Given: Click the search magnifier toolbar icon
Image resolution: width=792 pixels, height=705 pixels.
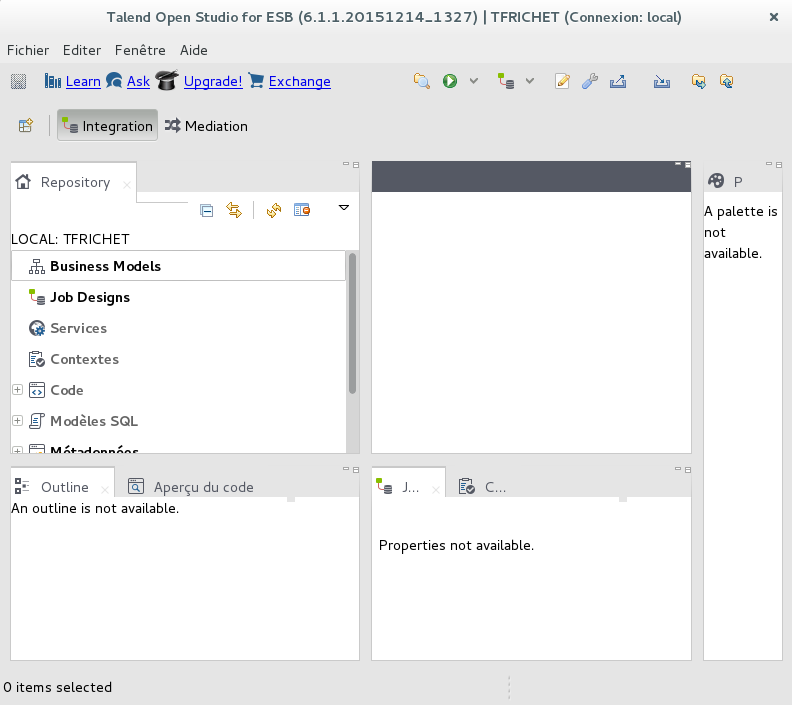Looking at the screenshot, I should 421,81.
